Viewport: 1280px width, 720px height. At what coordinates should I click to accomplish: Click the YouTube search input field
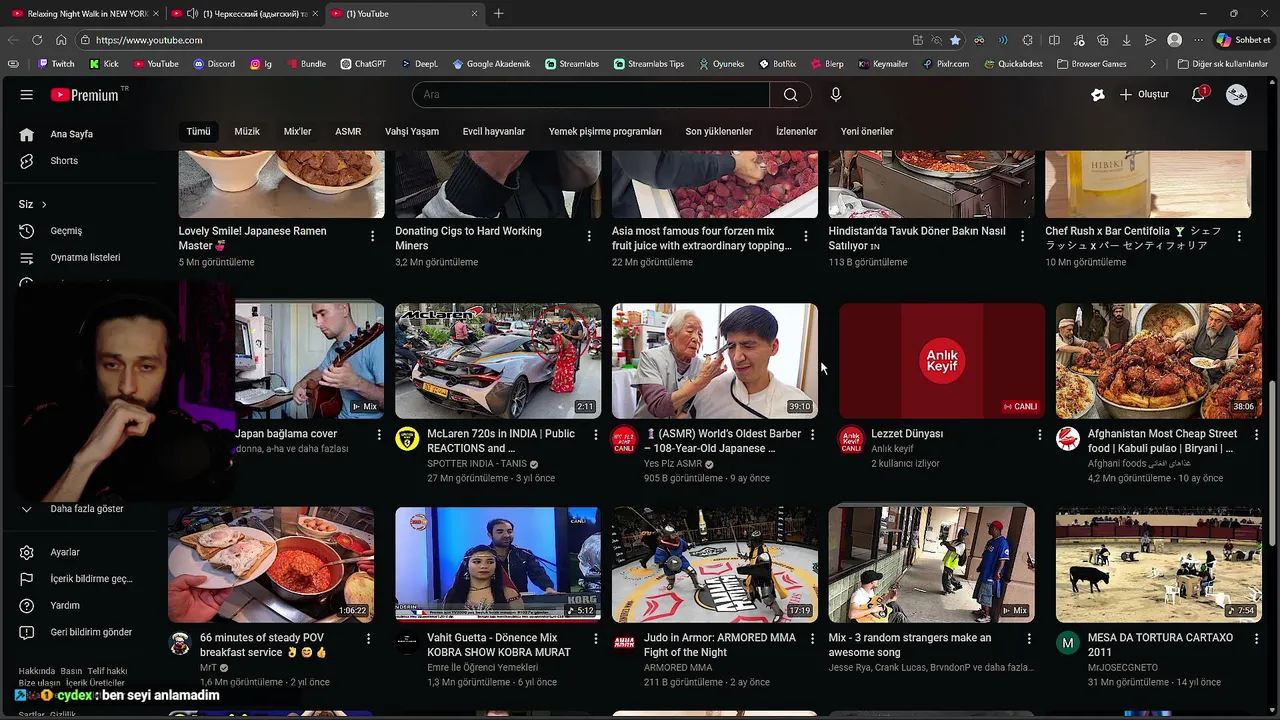pyautogui.click(x=591, y=95)
